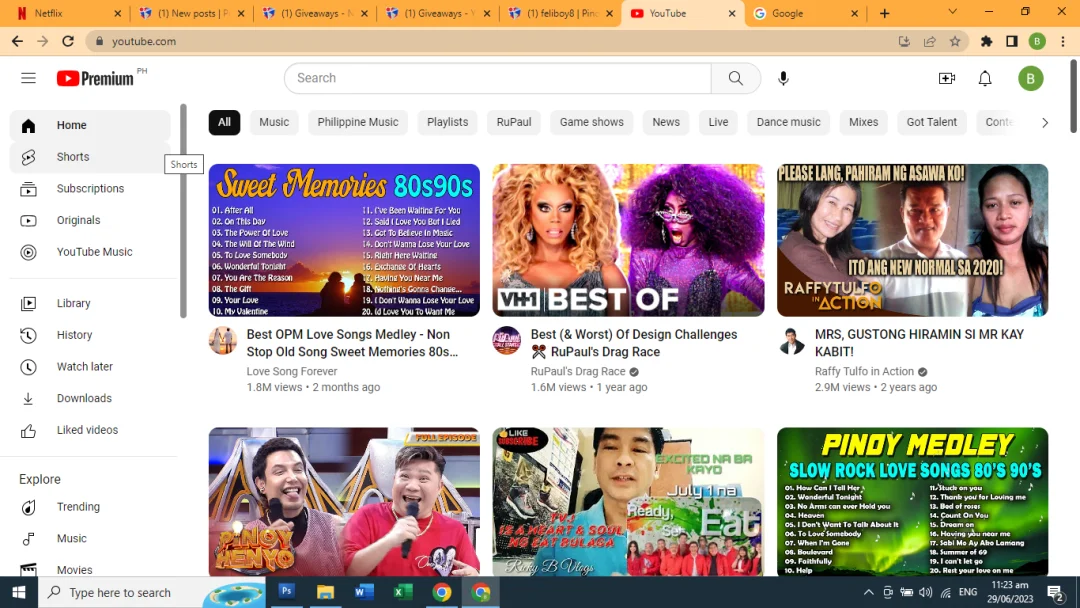Select the Philippine Music filter chip
Image resolution: width=1080 pixels, height=608 pixels.
tap(357, 123)
